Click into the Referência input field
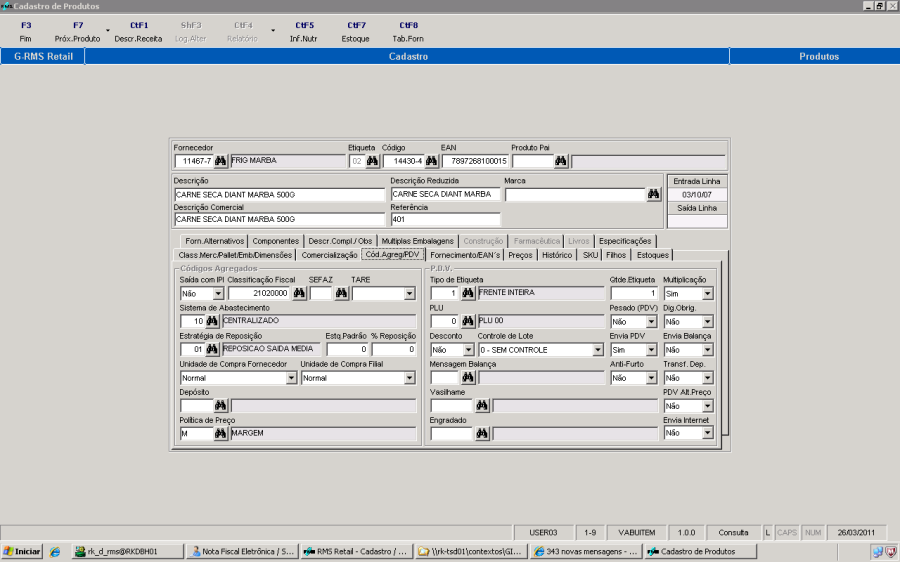The height and width of the screenshot is (562, 900). 445,220
